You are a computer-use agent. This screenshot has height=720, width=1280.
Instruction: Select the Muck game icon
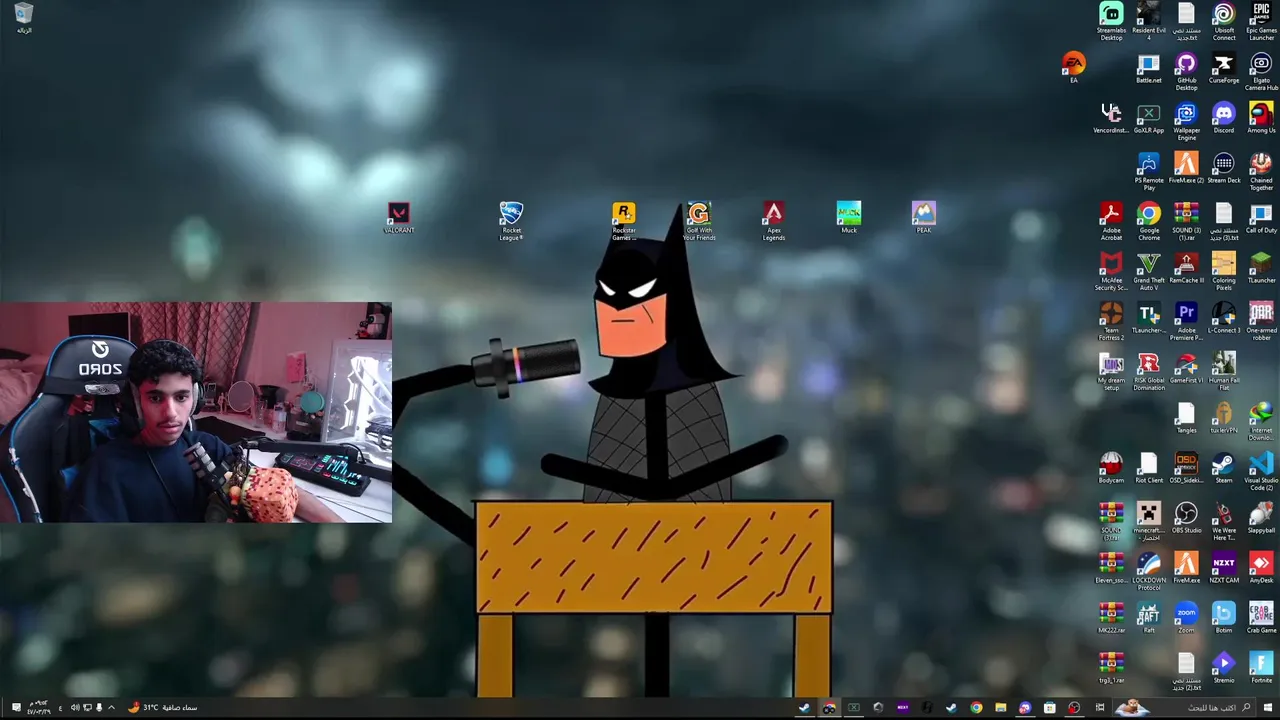848,218
